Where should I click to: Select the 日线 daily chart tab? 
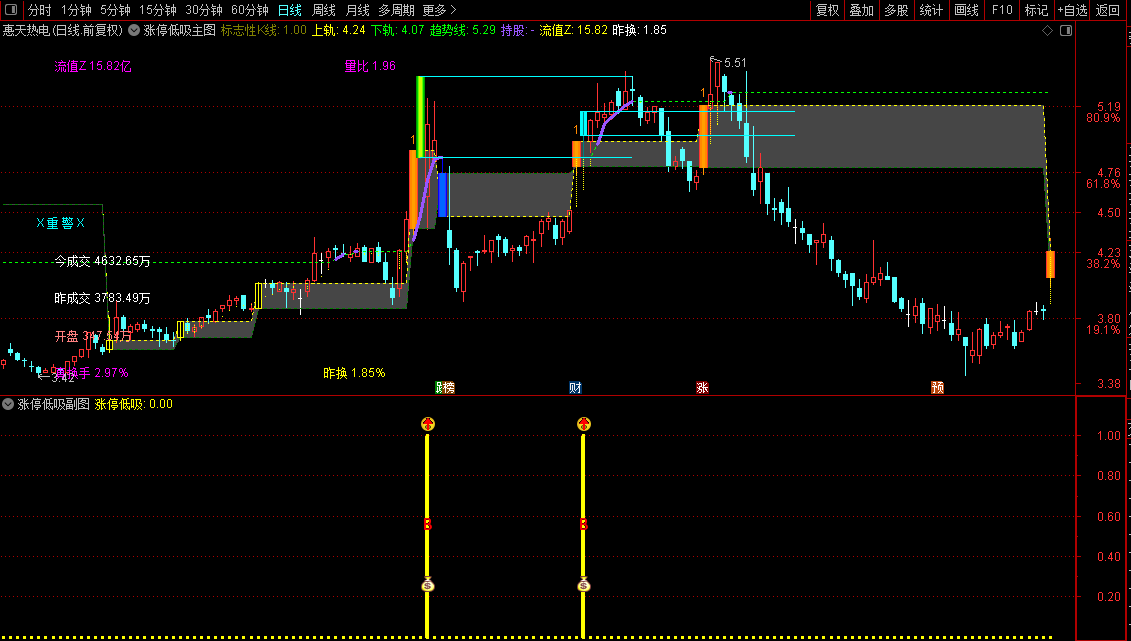click(x=290, y=10)
